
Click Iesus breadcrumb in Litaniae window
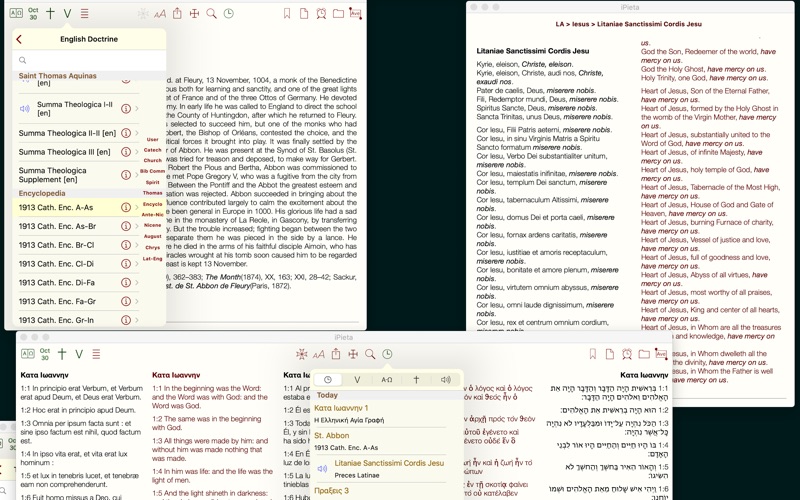(x=581, y=24)
